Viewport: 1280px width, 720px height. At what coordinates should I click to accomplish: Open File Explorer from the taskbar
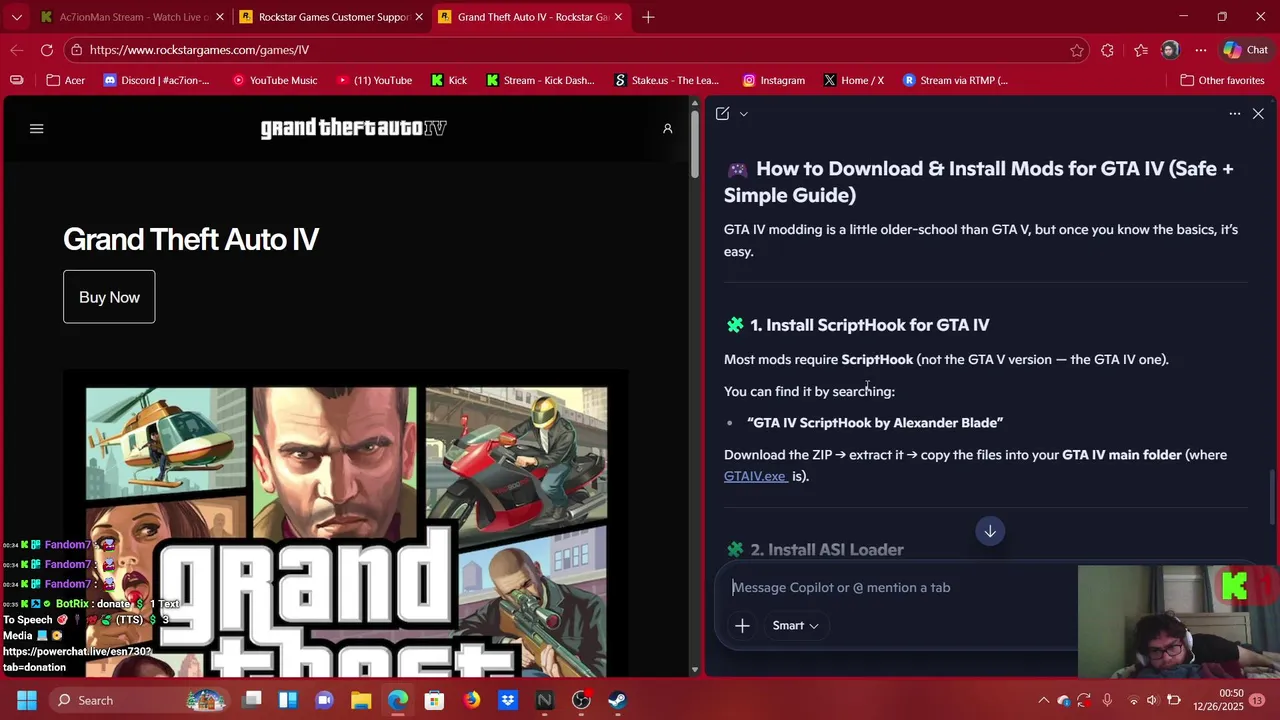(x=361, y=700)
